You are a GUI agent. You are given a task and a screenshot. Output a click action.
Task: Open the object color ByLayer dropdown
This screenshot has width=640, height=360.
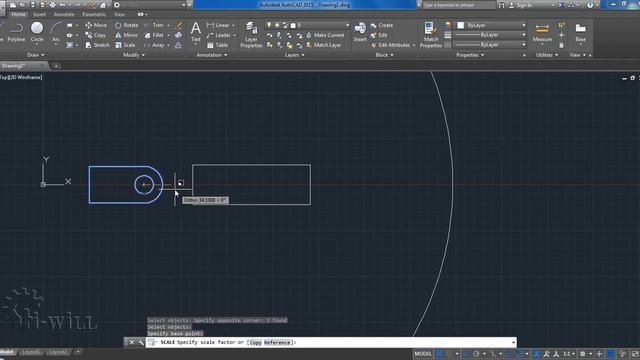coord(491,25)
